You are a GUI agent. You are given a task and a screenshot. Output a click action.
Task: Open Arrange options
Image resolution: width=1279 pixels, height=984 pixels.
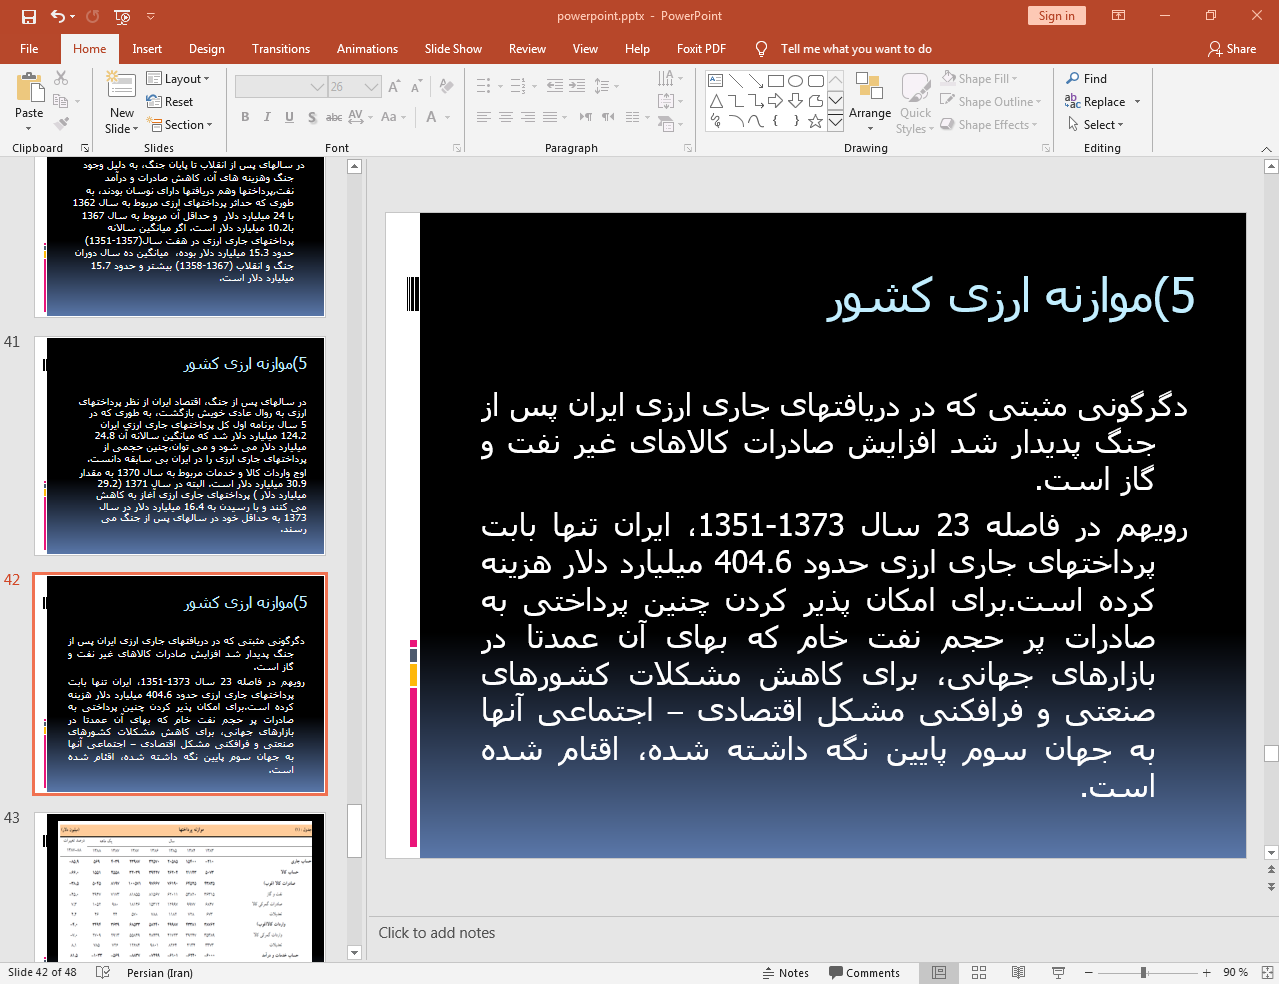pos(870,101)
